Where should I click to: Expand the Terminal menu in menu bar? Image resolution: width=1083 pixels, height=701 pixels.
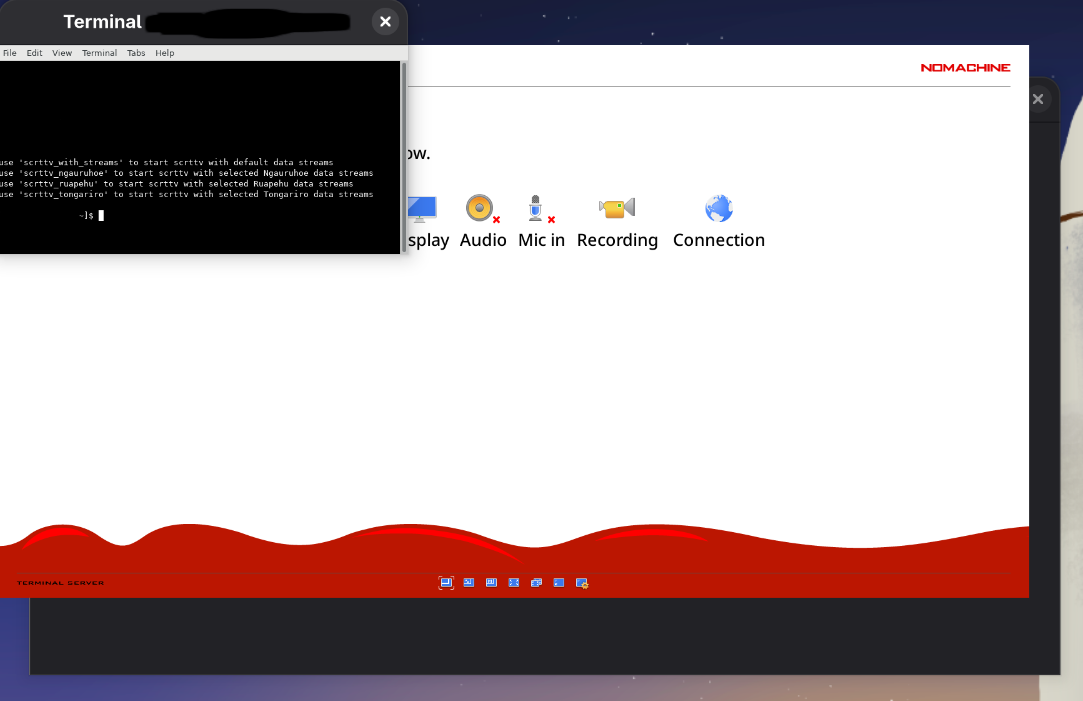(x=99, y=53)
